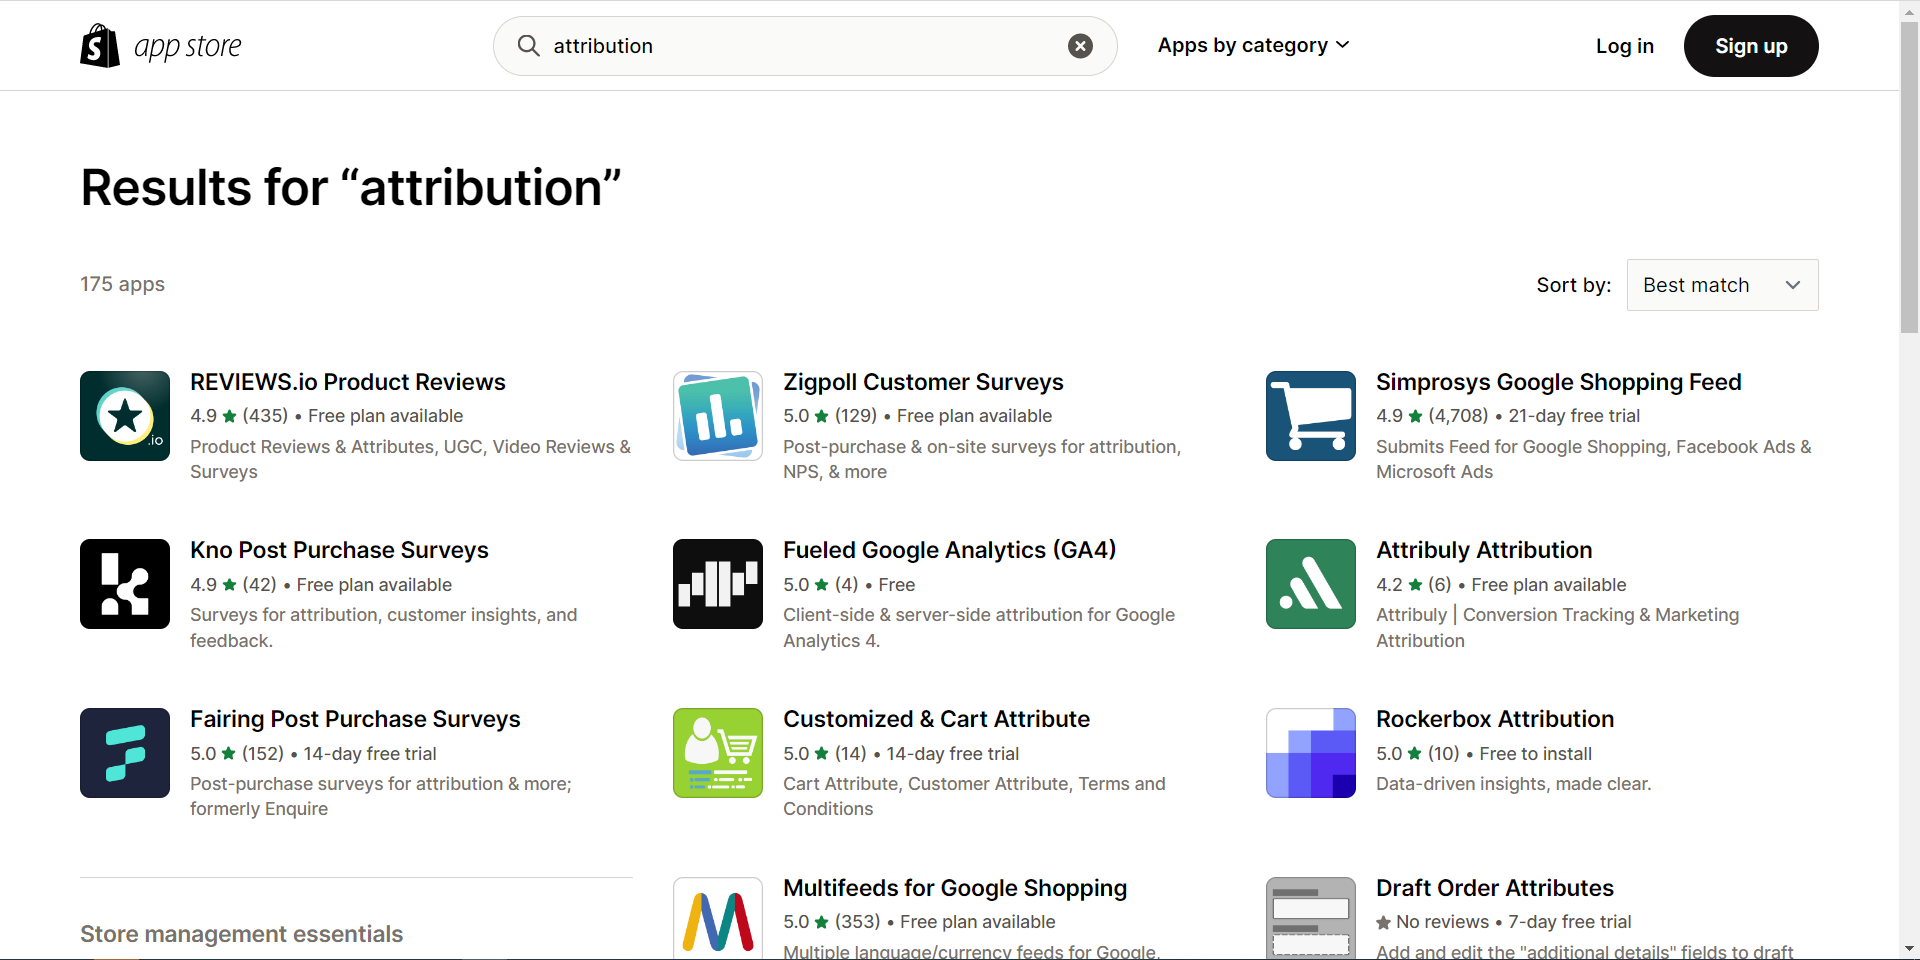This screenshot has width=1920, height=960.
Task: Open the Kno Post Purchase Surveys icon
Action: [125, 584]
